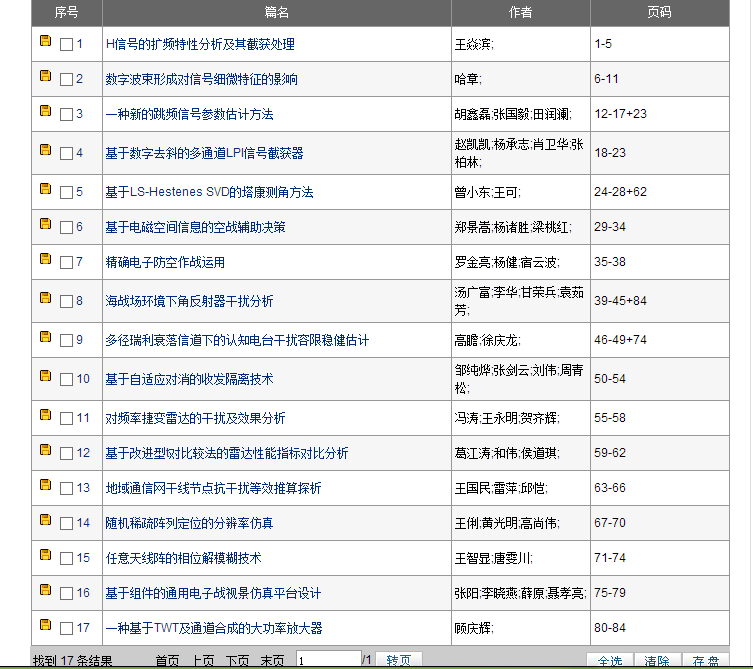Viewport: 753px width, 669px height.
Task: Open article 精确电子防空作战运用
Action: (x=165, y=262)
